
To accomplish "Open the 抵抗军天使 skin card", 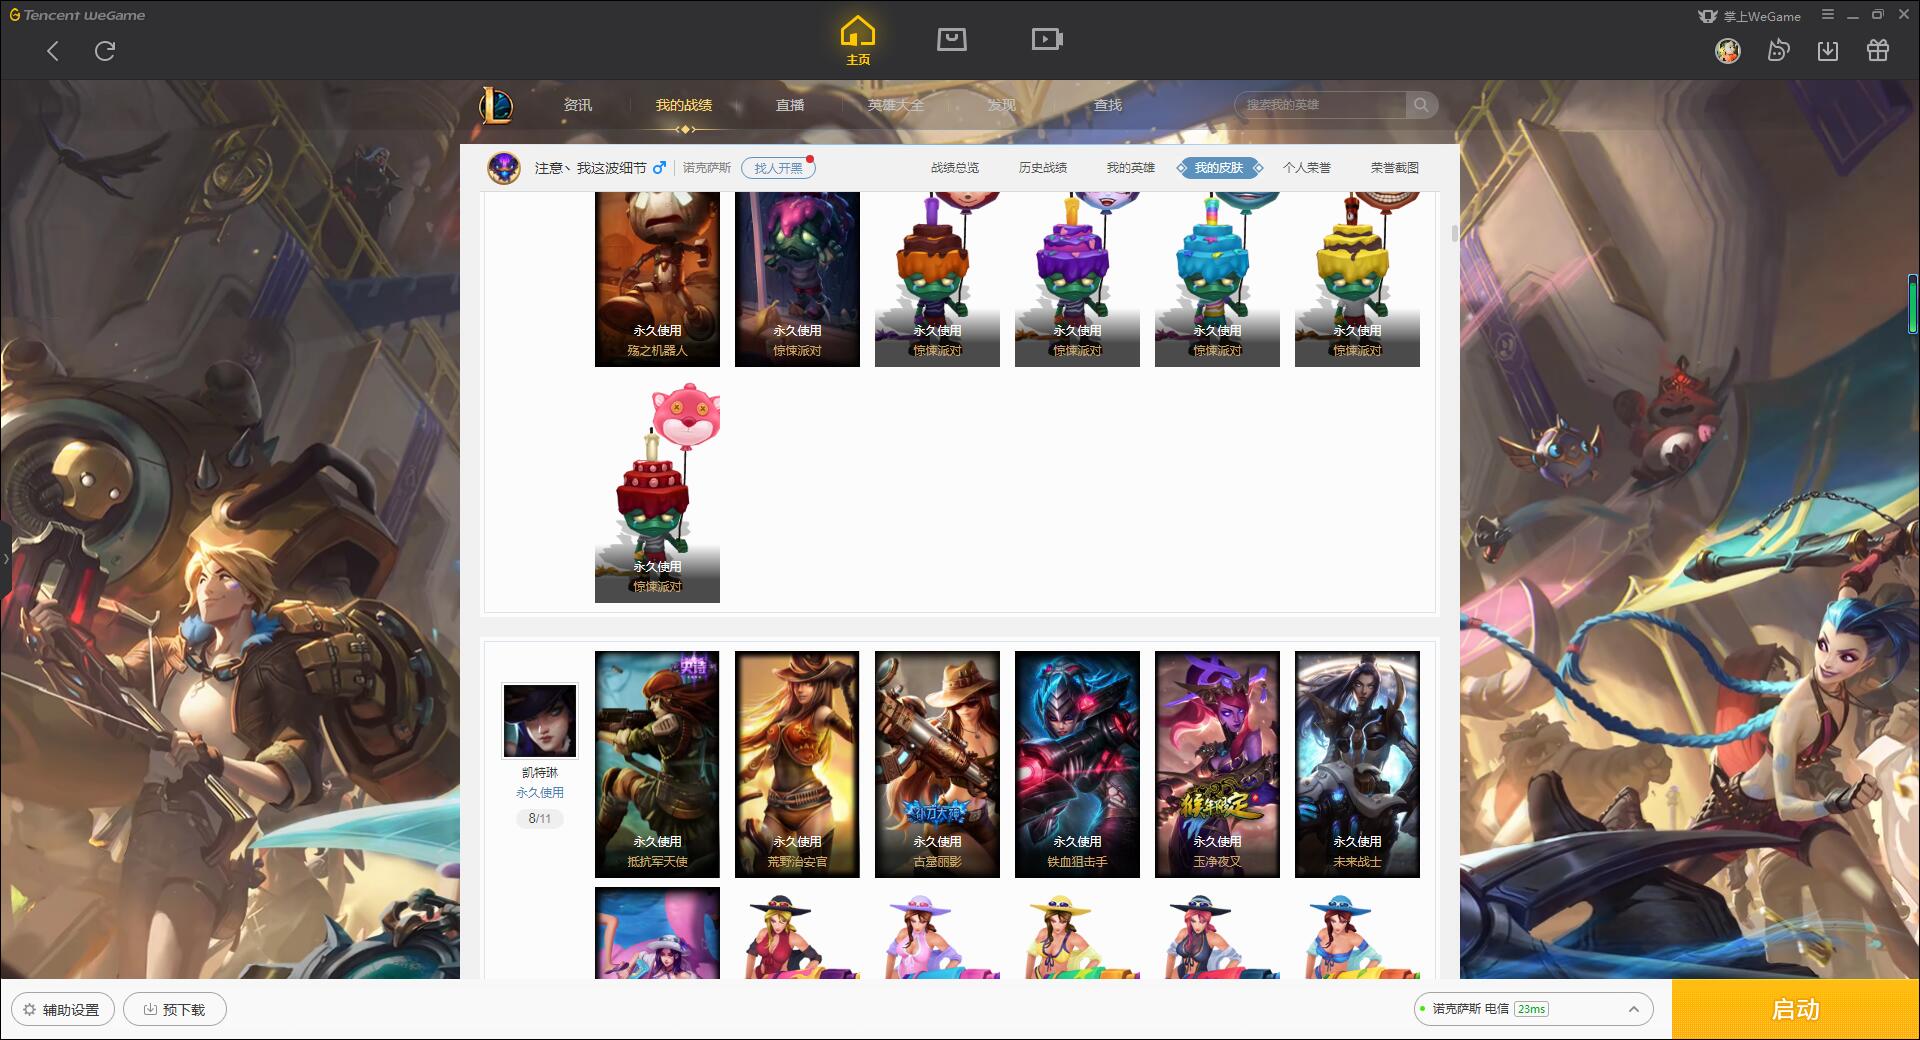I will coord(657,765).
